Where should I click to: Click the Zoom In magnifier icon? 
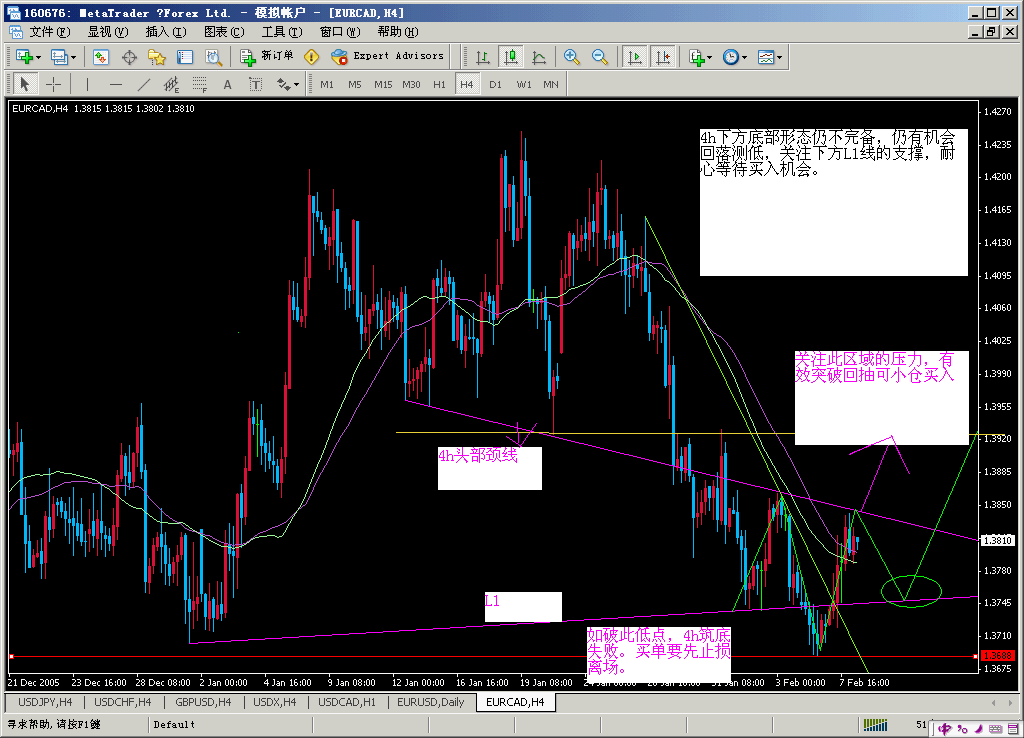571,57
